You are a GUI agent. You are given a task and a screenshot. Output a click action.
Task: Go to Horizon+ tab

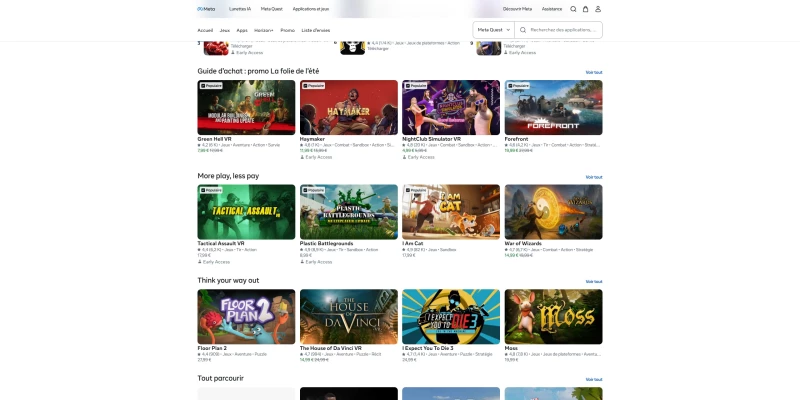(x=264, y=30)
